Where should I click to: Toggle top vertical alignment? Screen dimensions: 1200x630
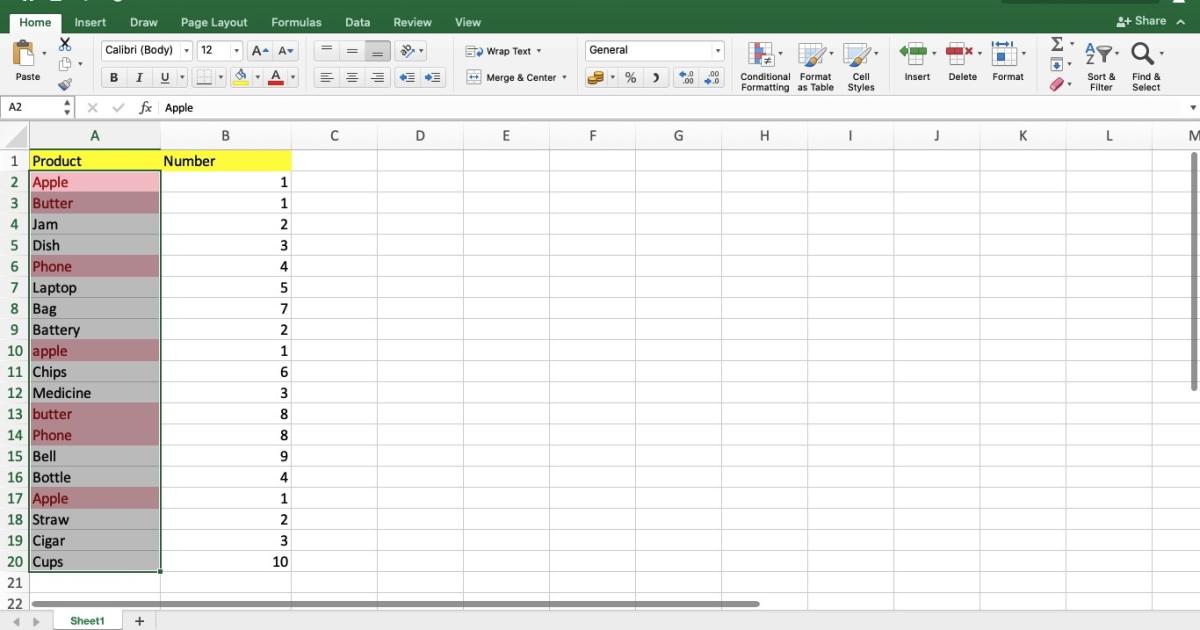[326, 50]
